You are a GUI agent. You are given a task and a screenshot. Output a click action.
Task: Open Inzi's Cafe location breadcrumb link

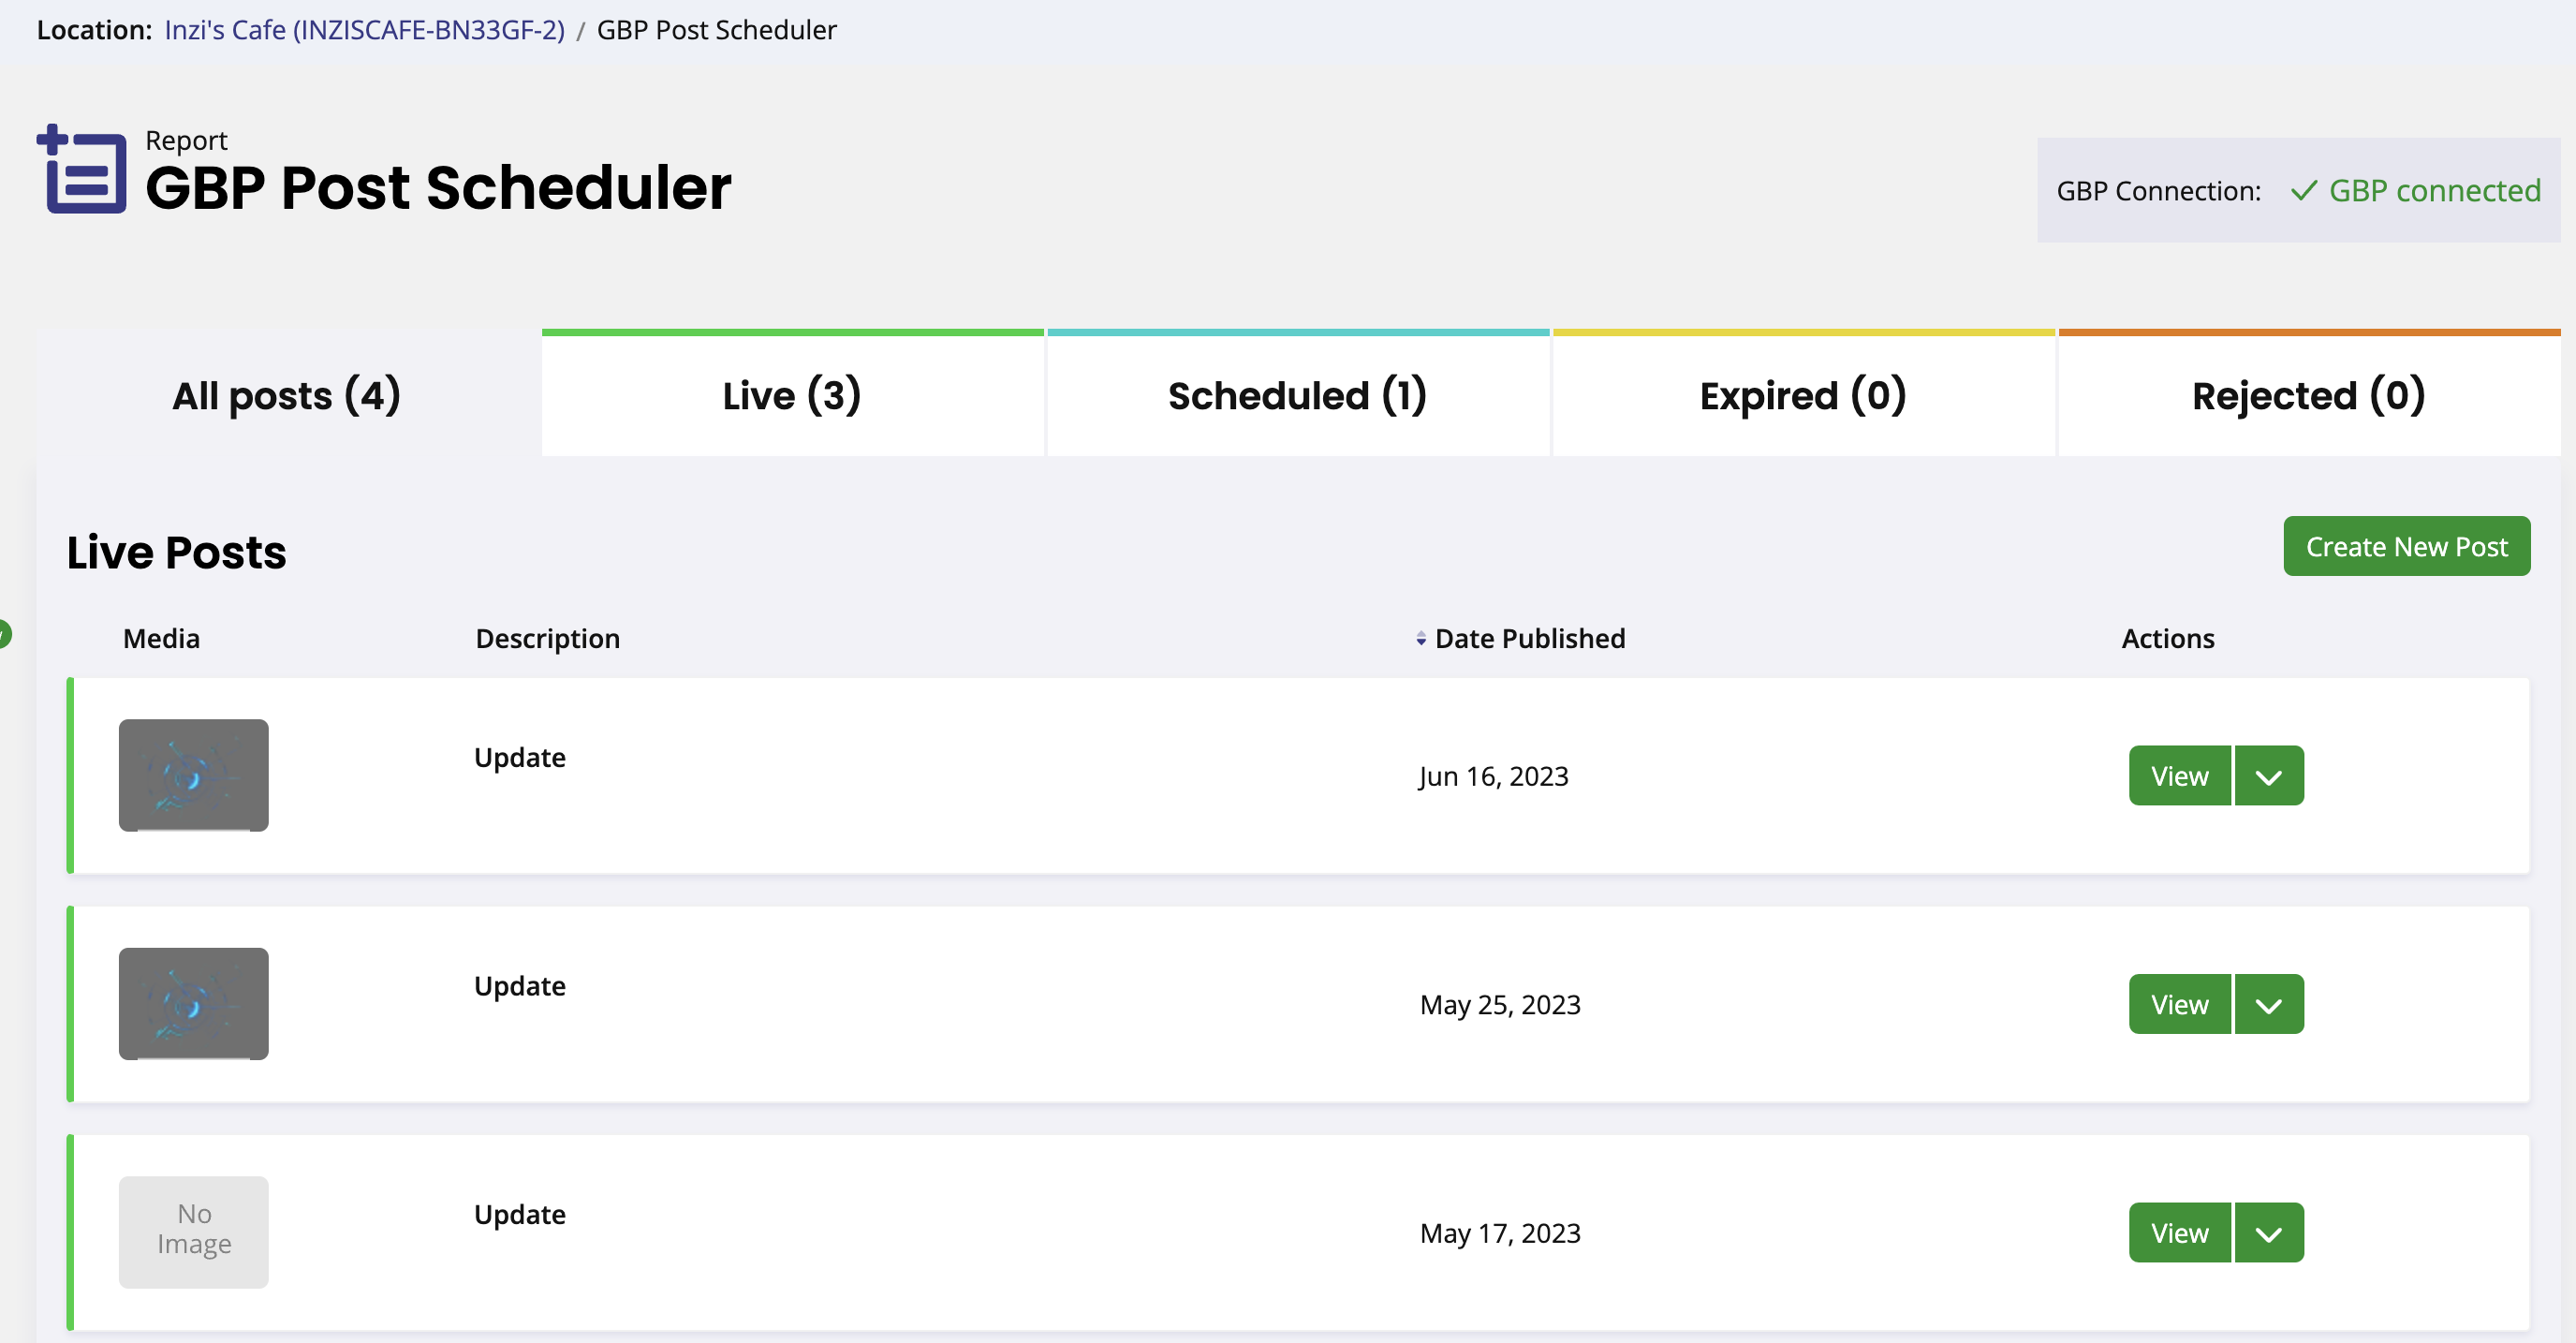point(365,30)
